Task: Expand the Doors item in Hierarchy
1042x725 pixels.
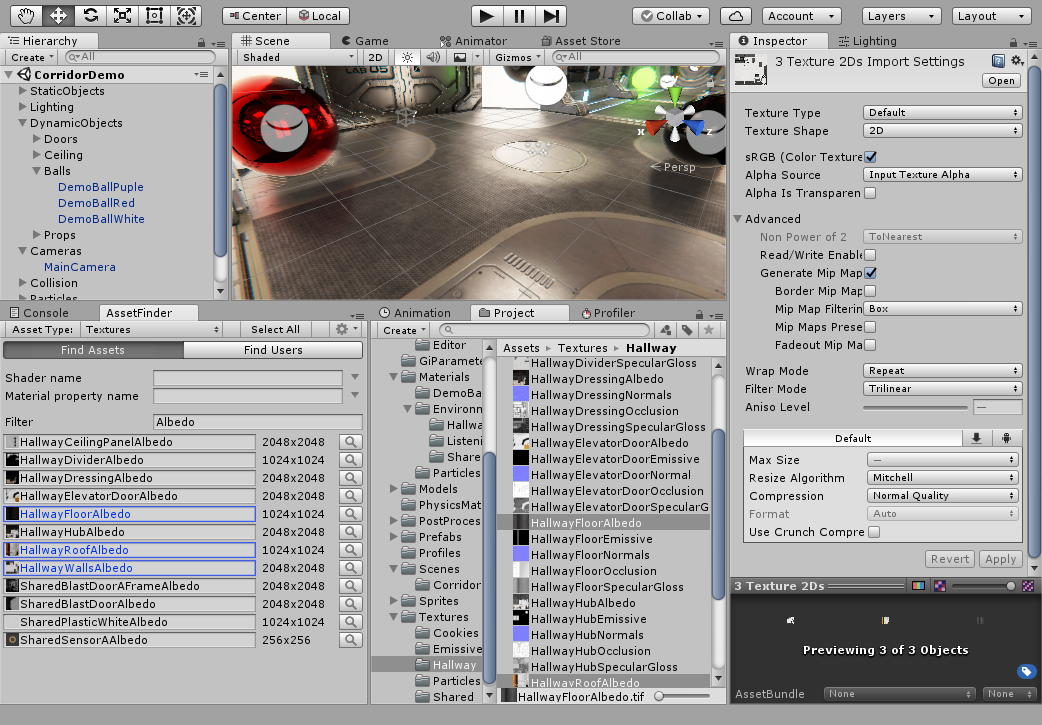Action: [37, 139]
